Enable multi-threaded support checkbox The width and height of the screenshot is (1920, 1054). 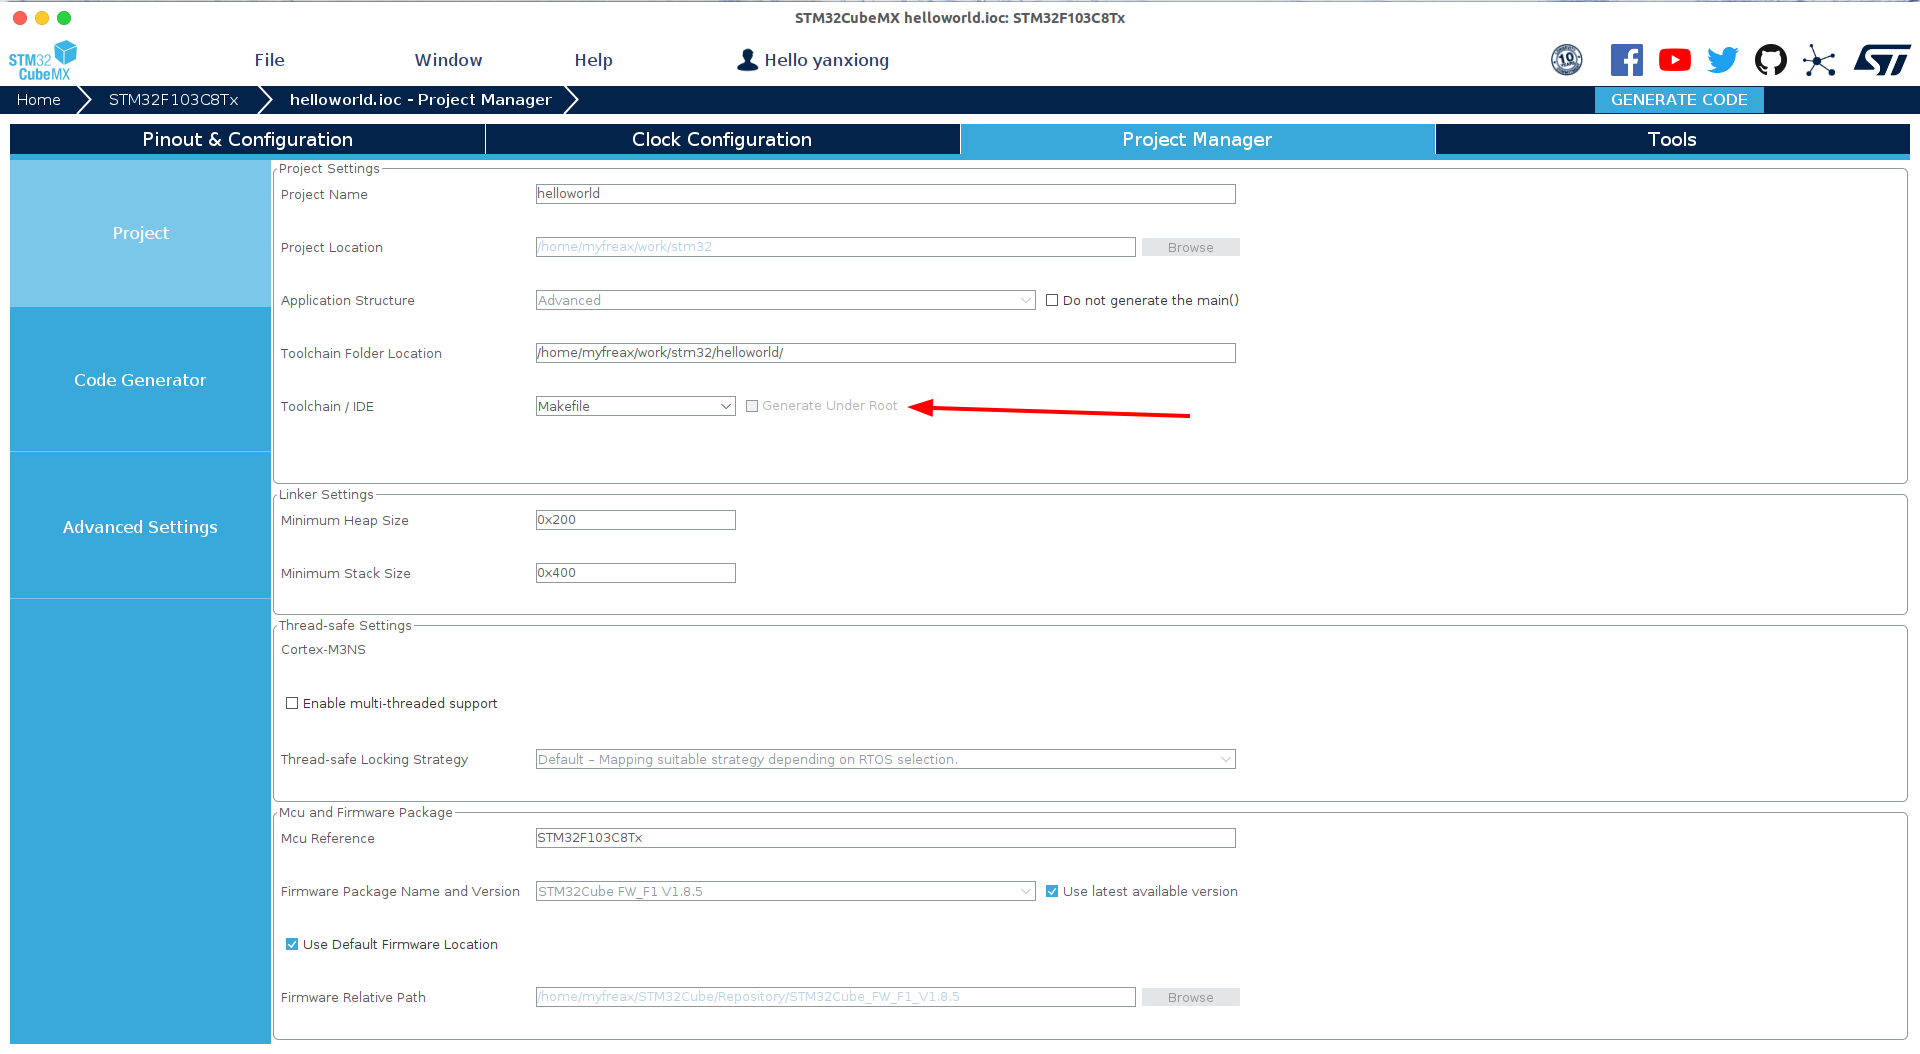(292, 703)
